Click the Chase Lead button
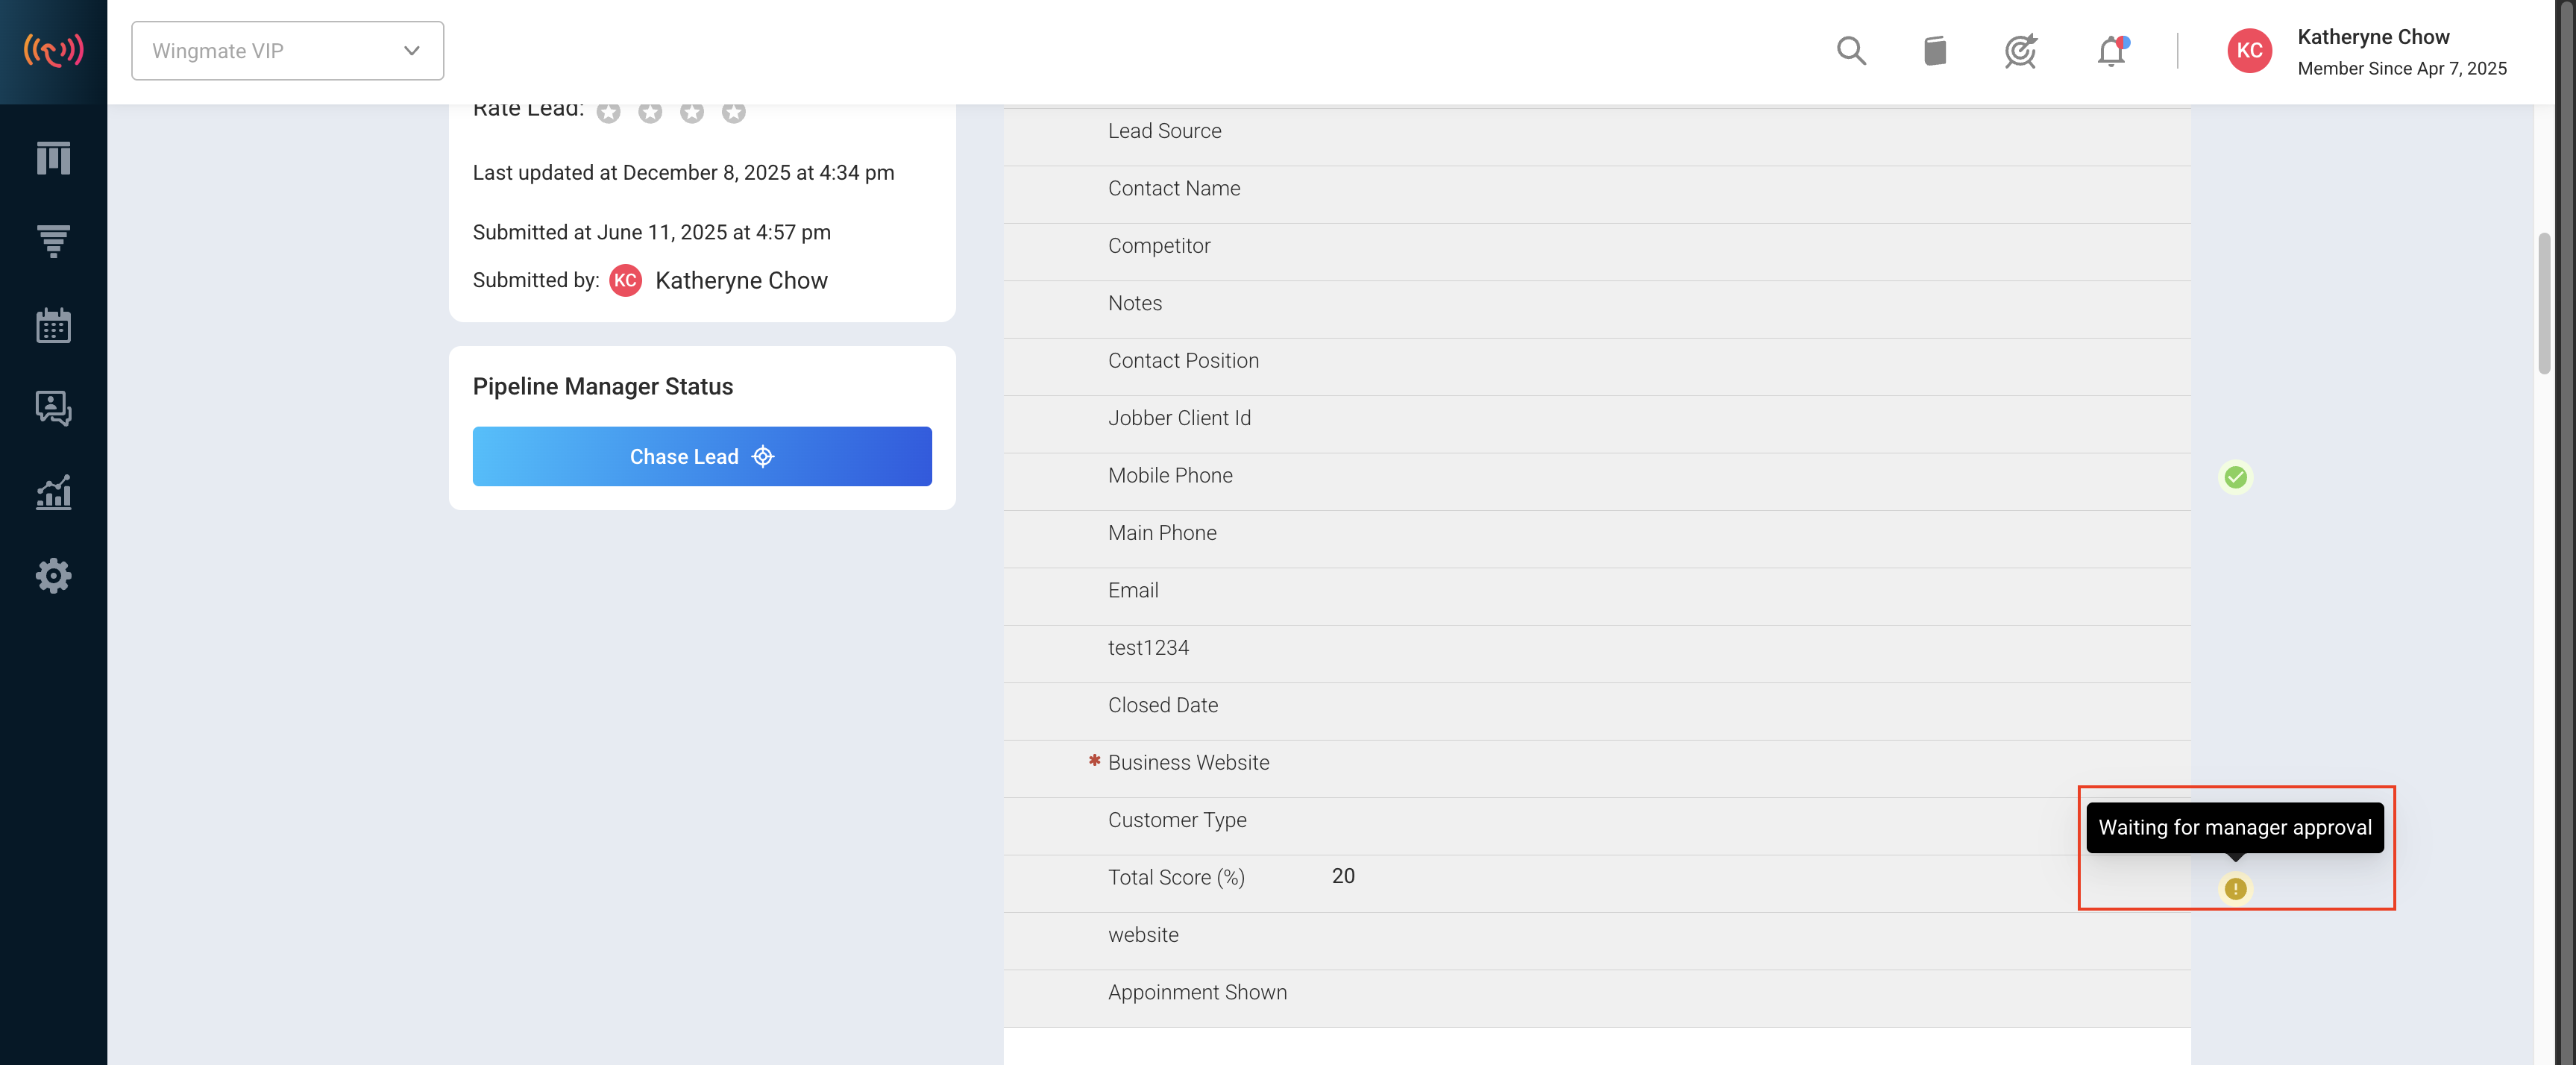The image size is (2576, 1065). 702,456
